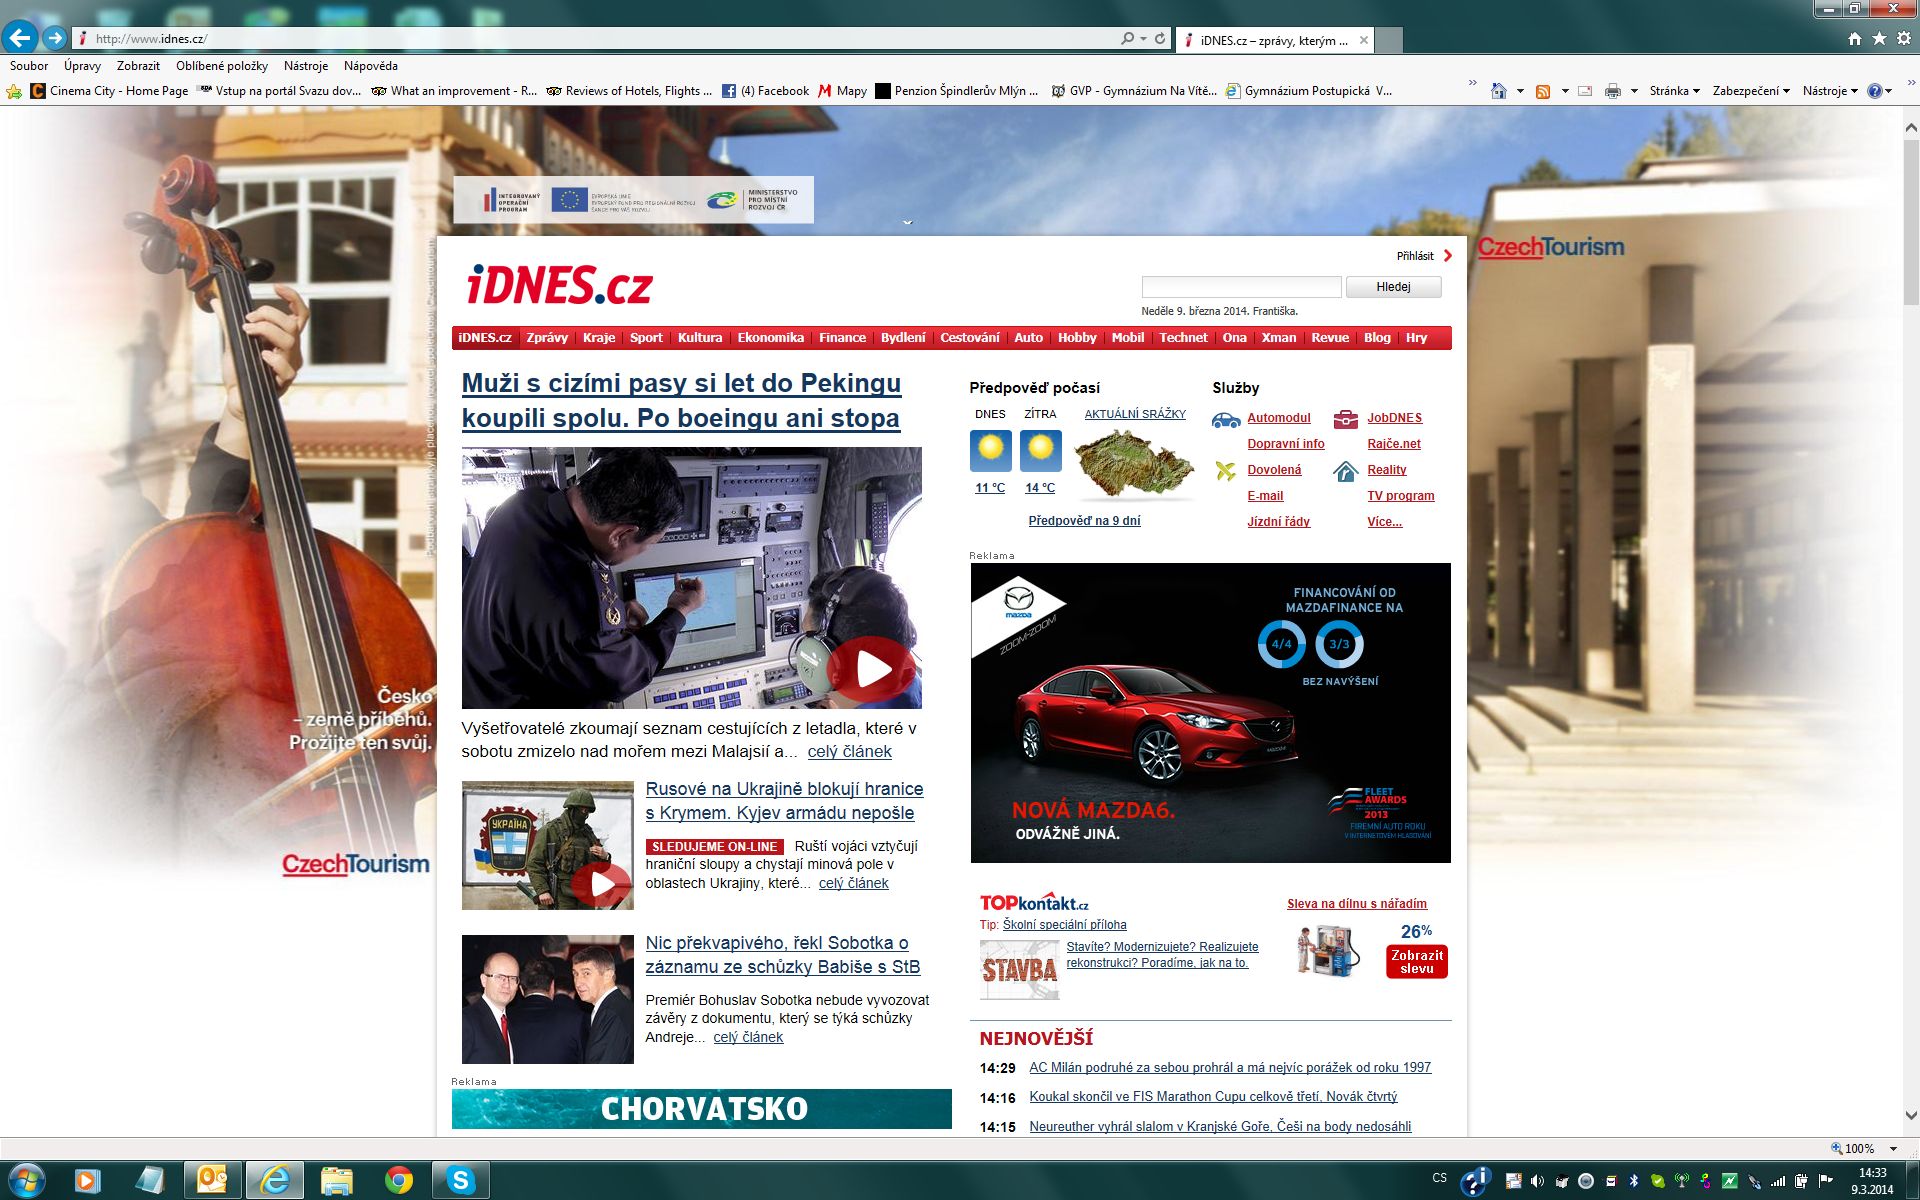
Task: Open the Předpověď na 9 dní link
Action: (1084, 521)
